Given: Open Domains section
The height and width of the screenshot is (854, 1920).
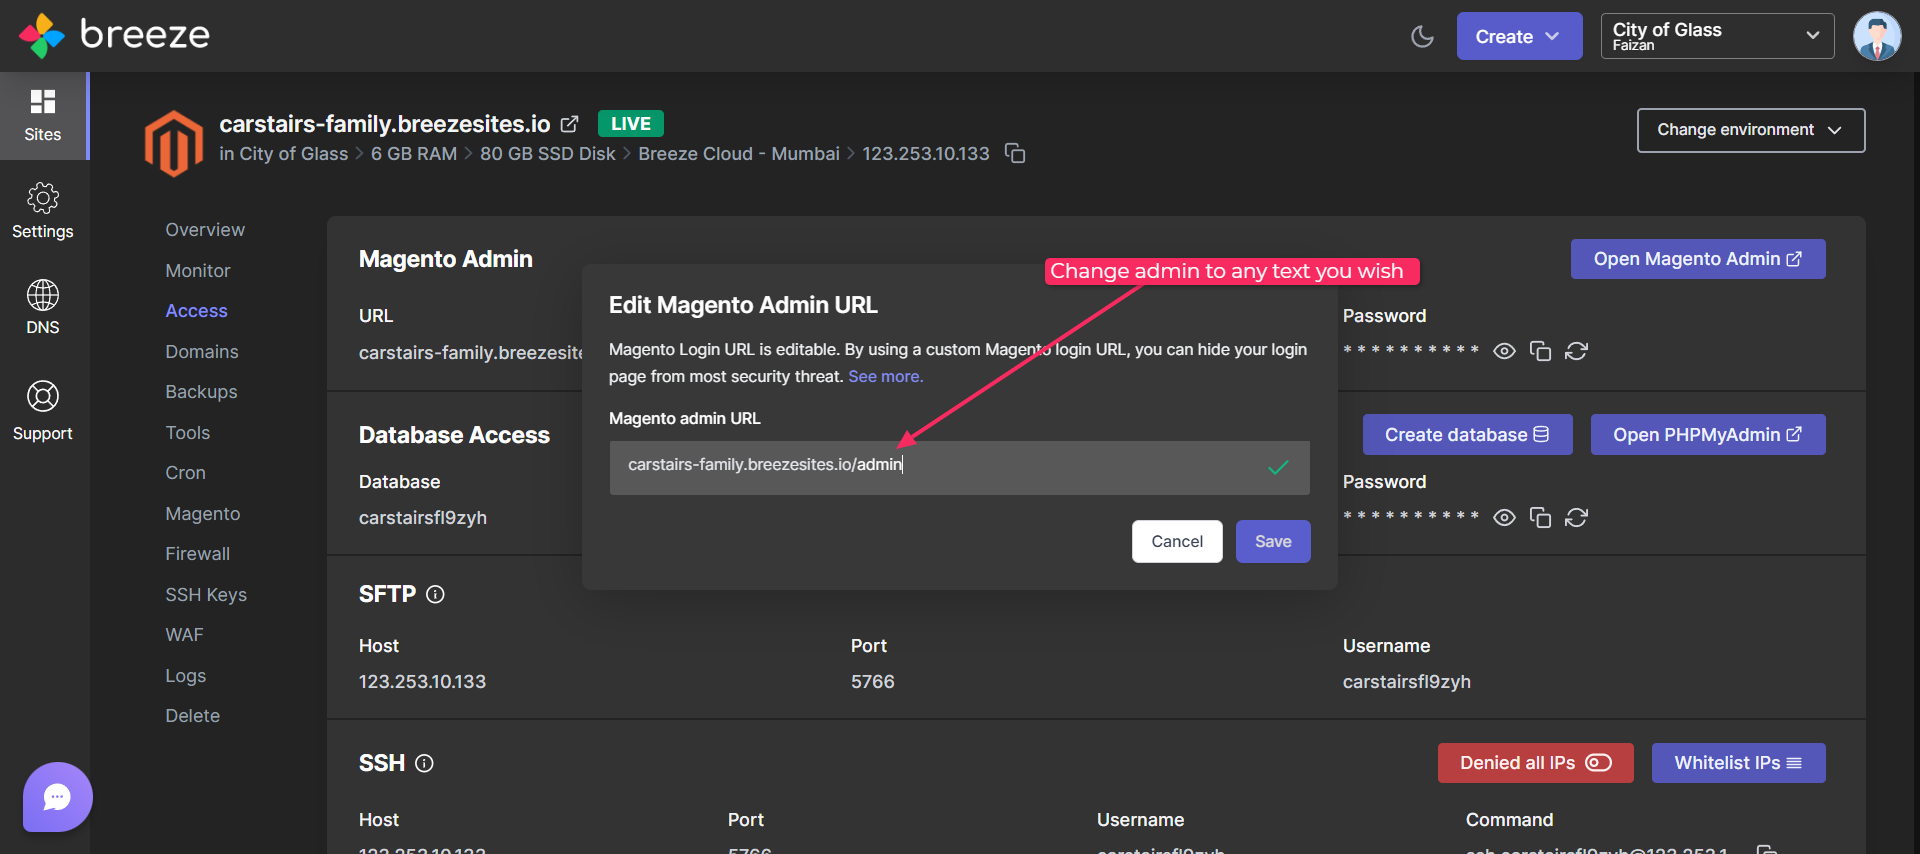Looking at the screenshot, I should [202, 352].
